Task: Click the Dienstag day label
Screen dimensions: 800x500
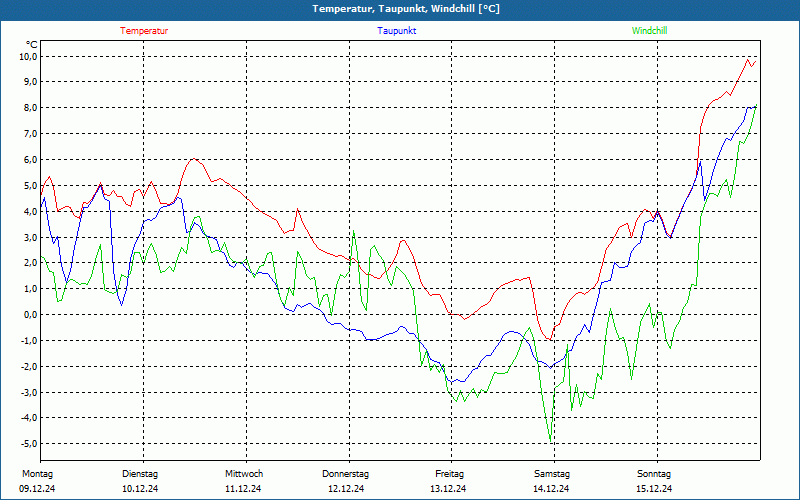Action: 140,474
